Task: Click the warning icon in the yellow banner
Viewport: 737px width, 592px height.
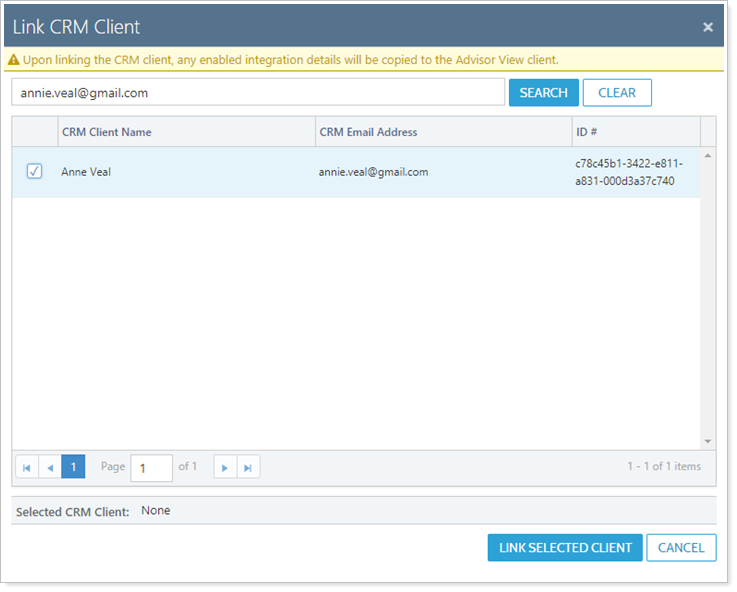Action: [x=14, y=60]
